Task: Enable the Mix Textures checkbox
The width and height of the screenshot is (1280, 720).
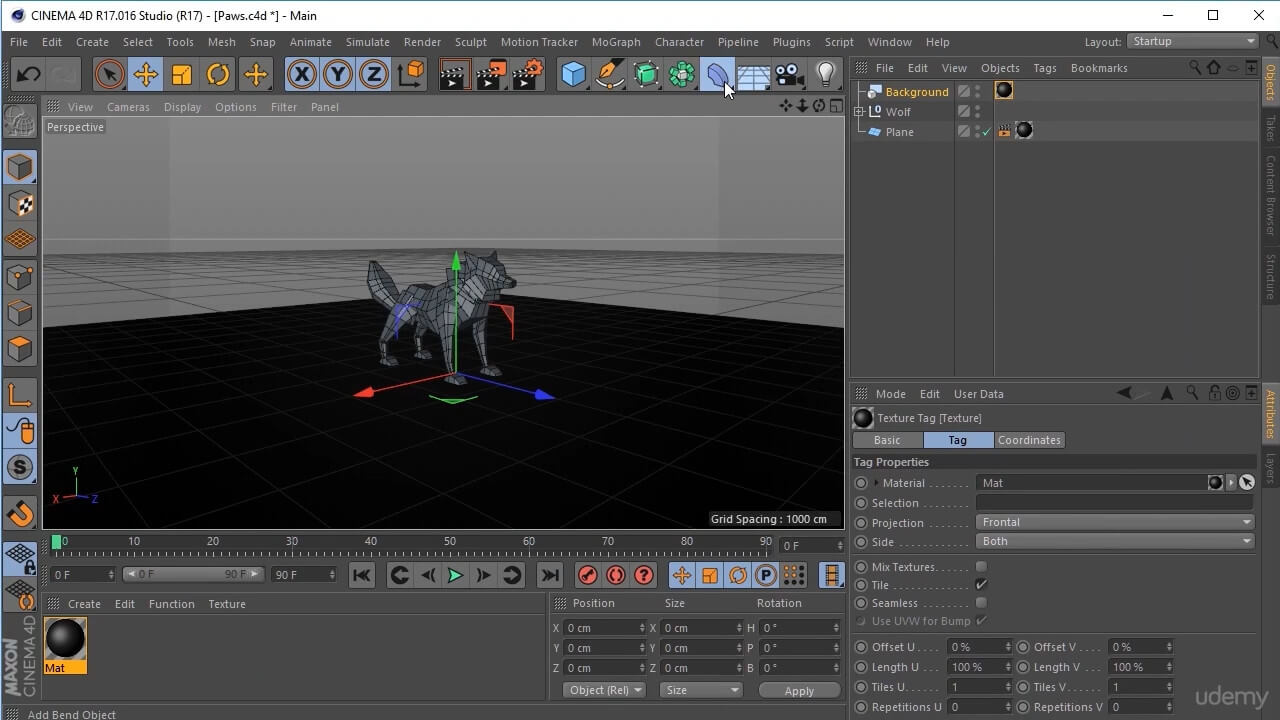Action: [x=981, y=567]
